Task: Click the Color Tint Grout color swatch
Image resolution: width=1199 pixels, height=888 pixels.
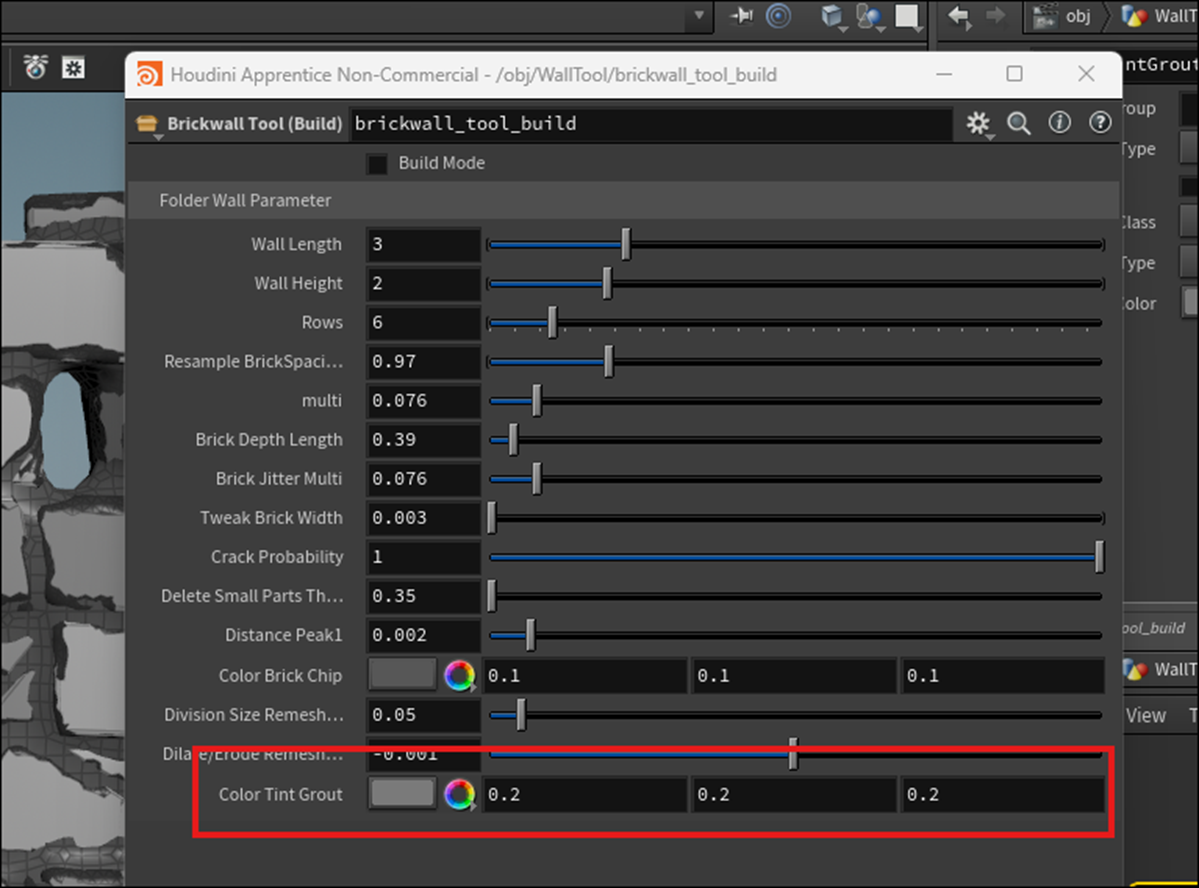Action: (402, 794)
